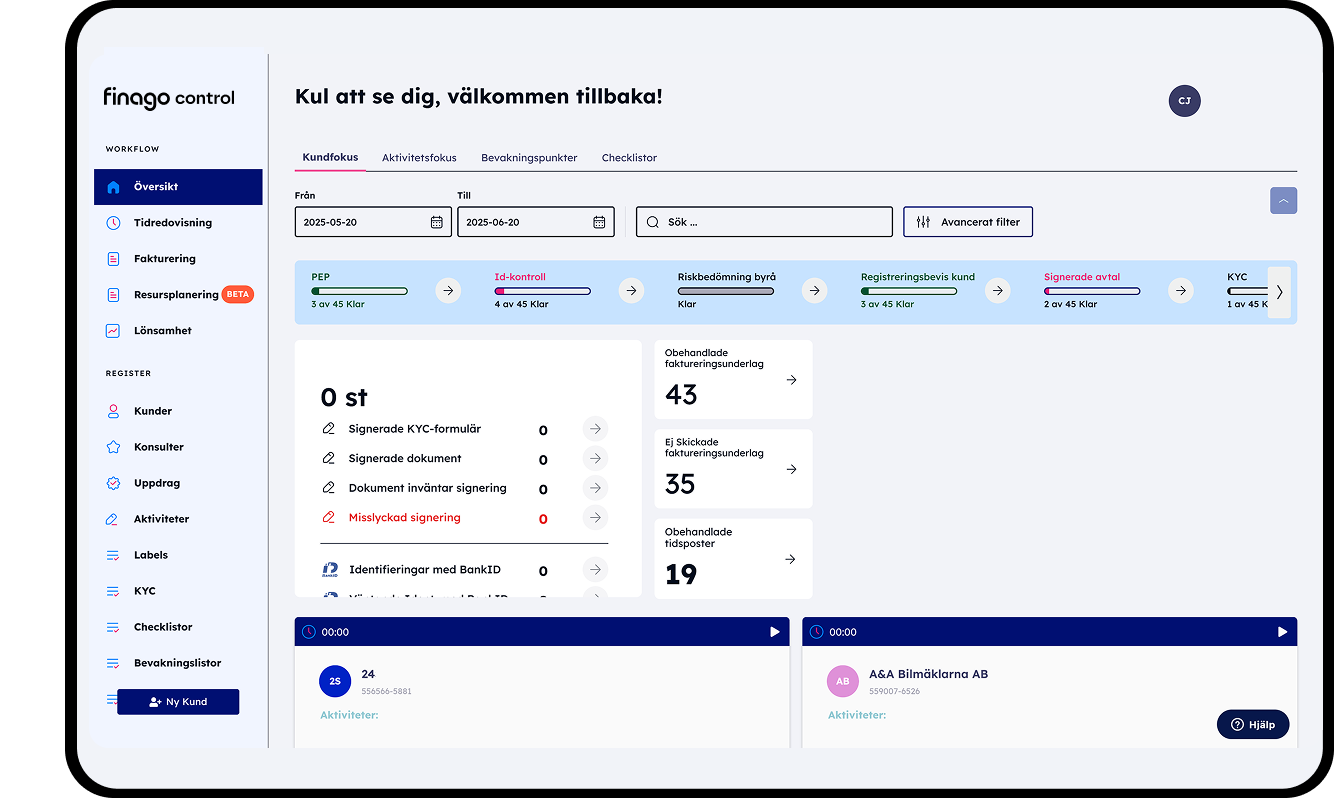Click the Konsulter star icon in sidebar
This screenshot has height=798, width=1334.
[x=113, y=447]
